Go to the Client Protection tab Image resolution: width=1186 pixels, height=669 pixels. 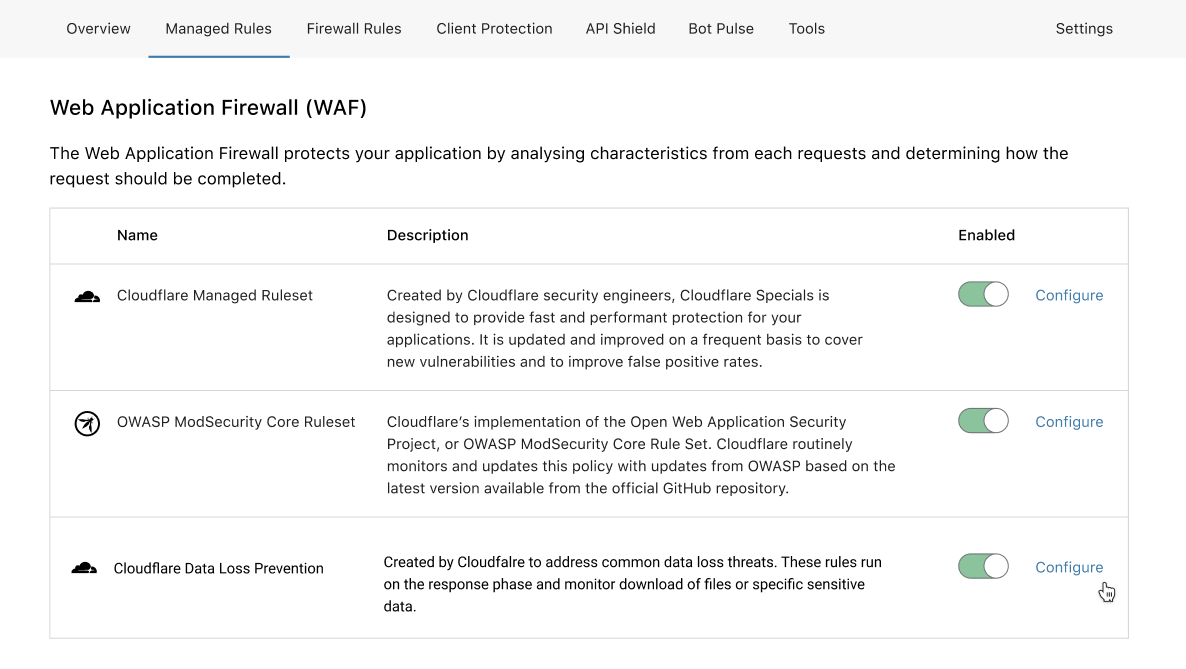(495, 29)
